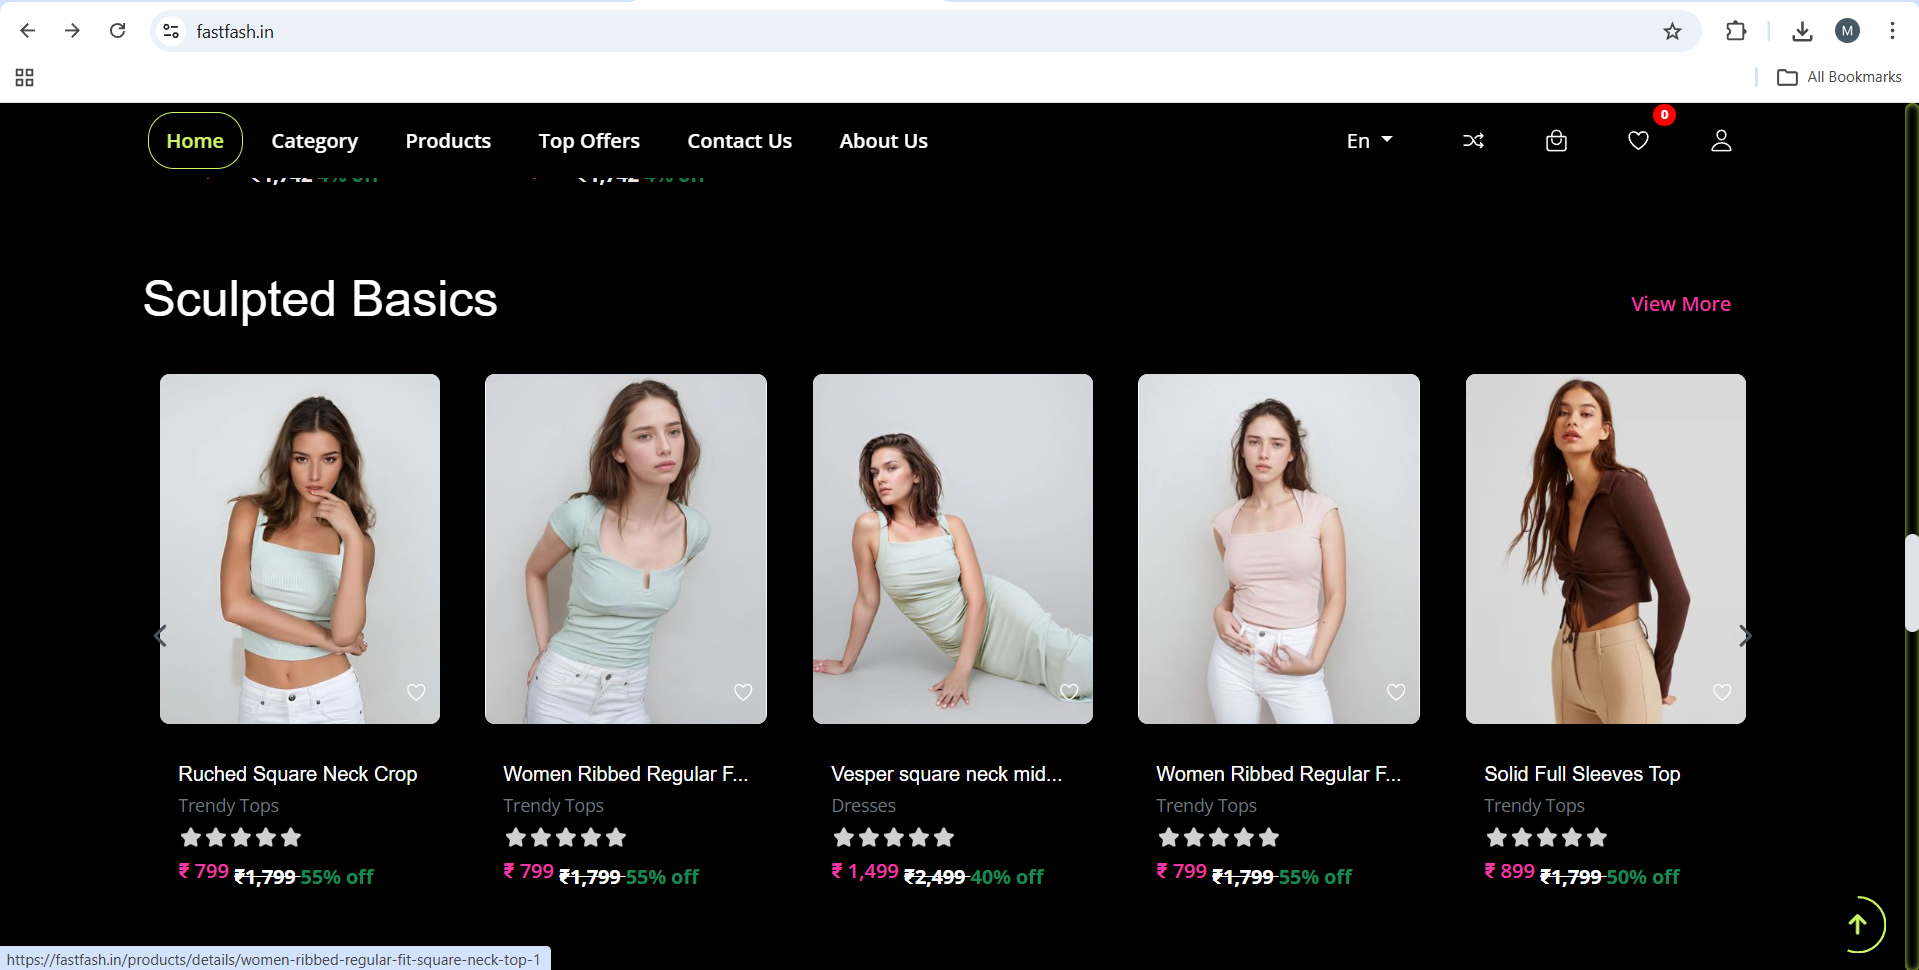
Task: Click the user account profile icon
Action: coord(1721,141)
